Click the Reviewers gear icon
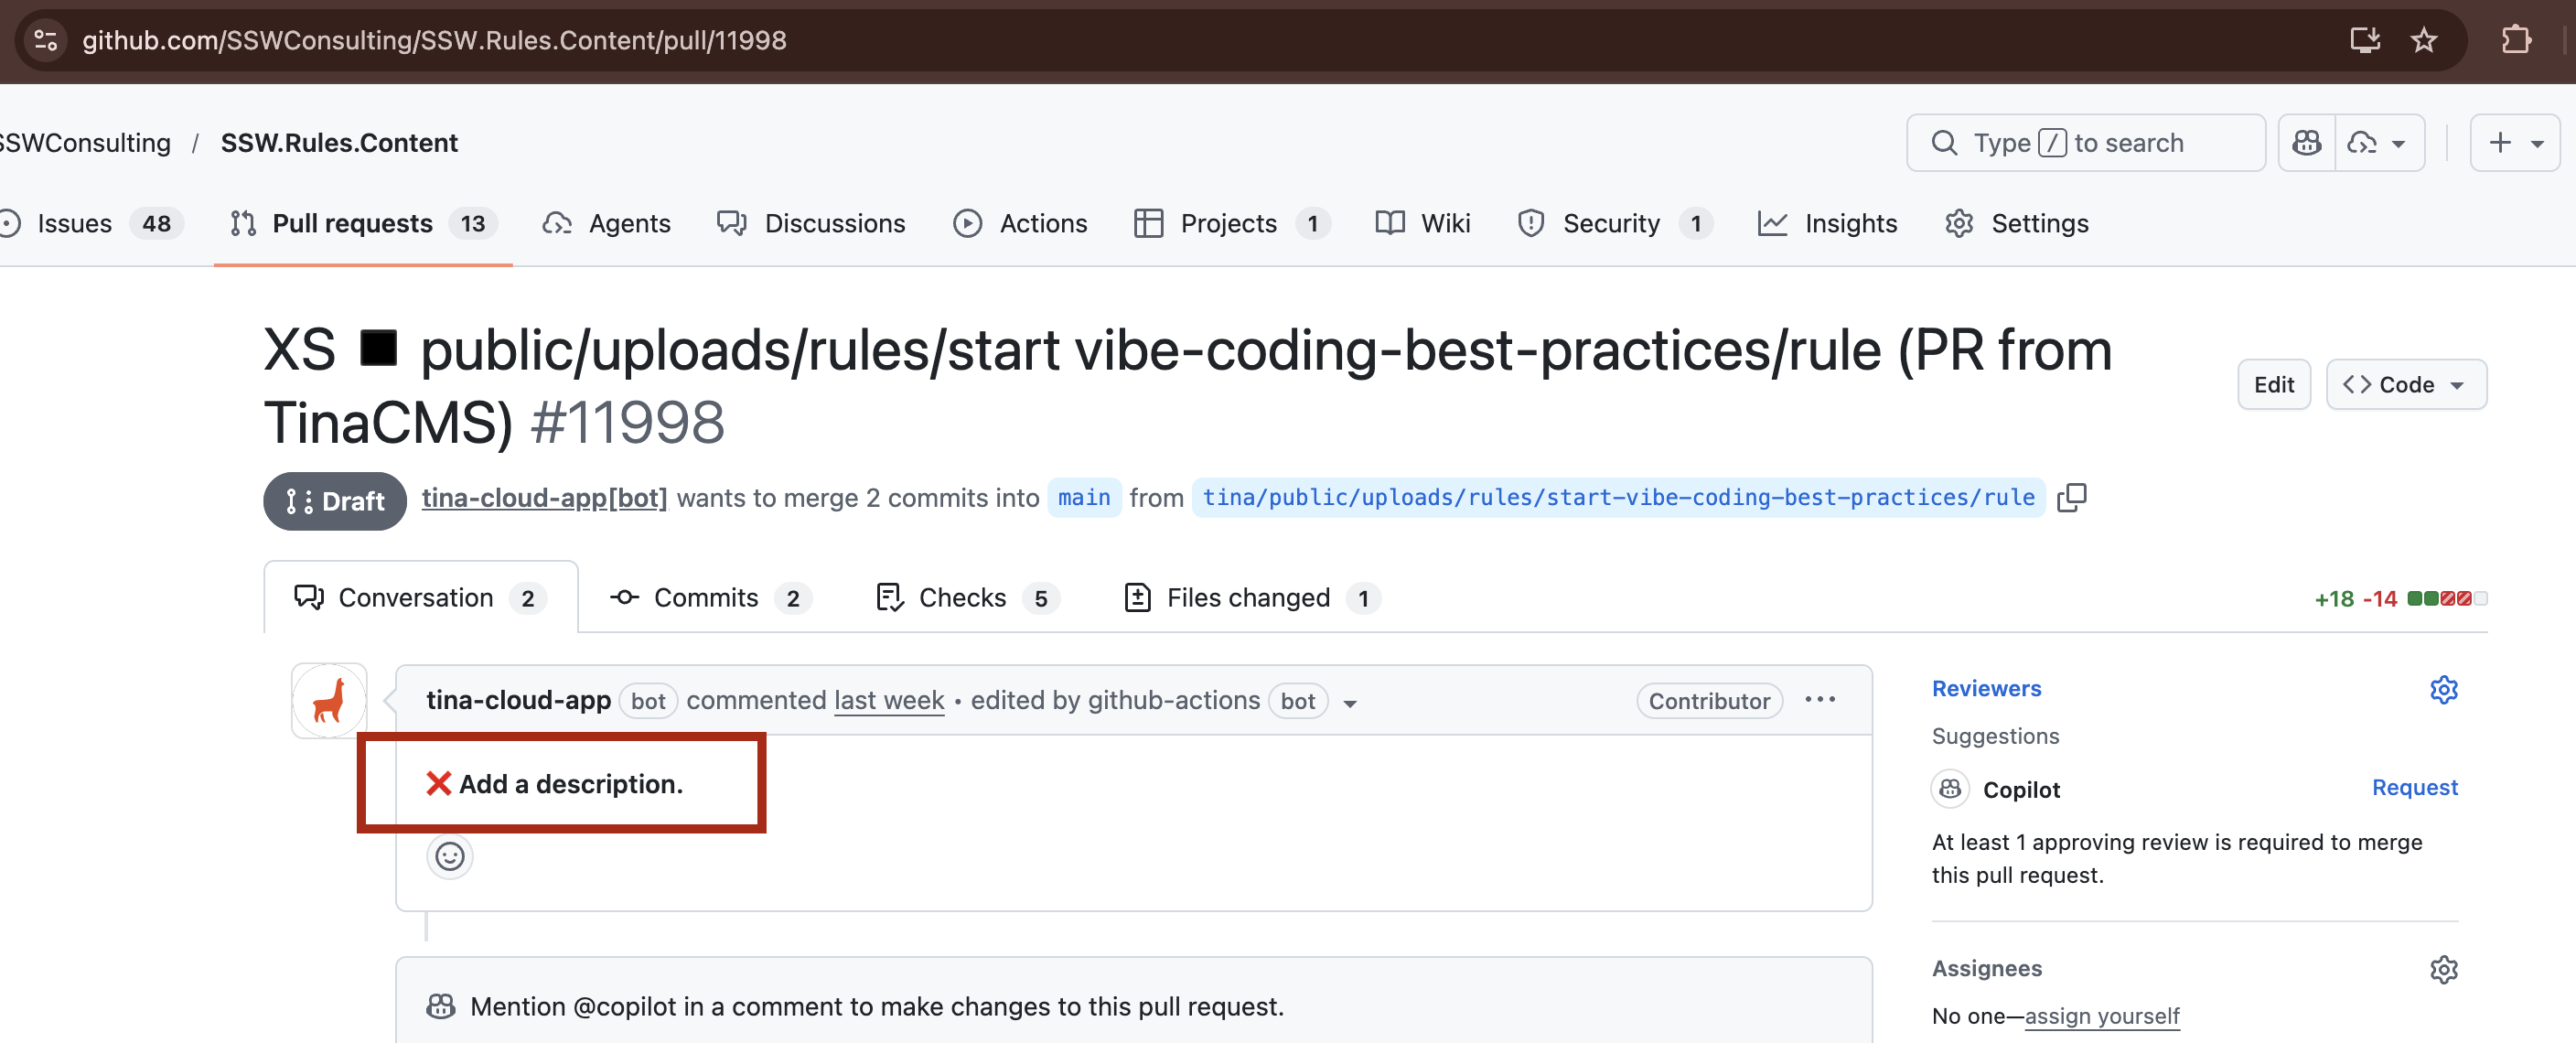Image resolution: width=2576 pixels, height=1043 pixels. coord(2443,689)
